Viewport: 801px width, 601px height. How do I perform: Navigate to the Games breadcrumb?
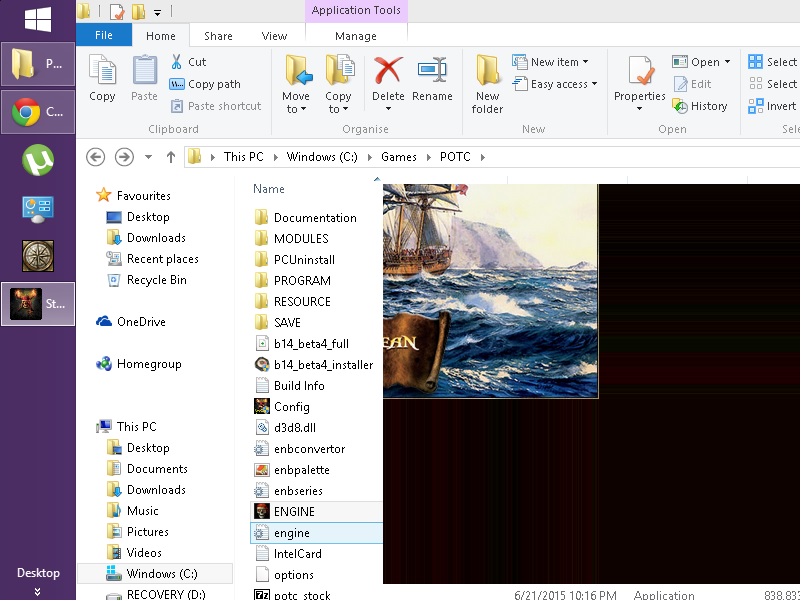[x=398, y=157]
